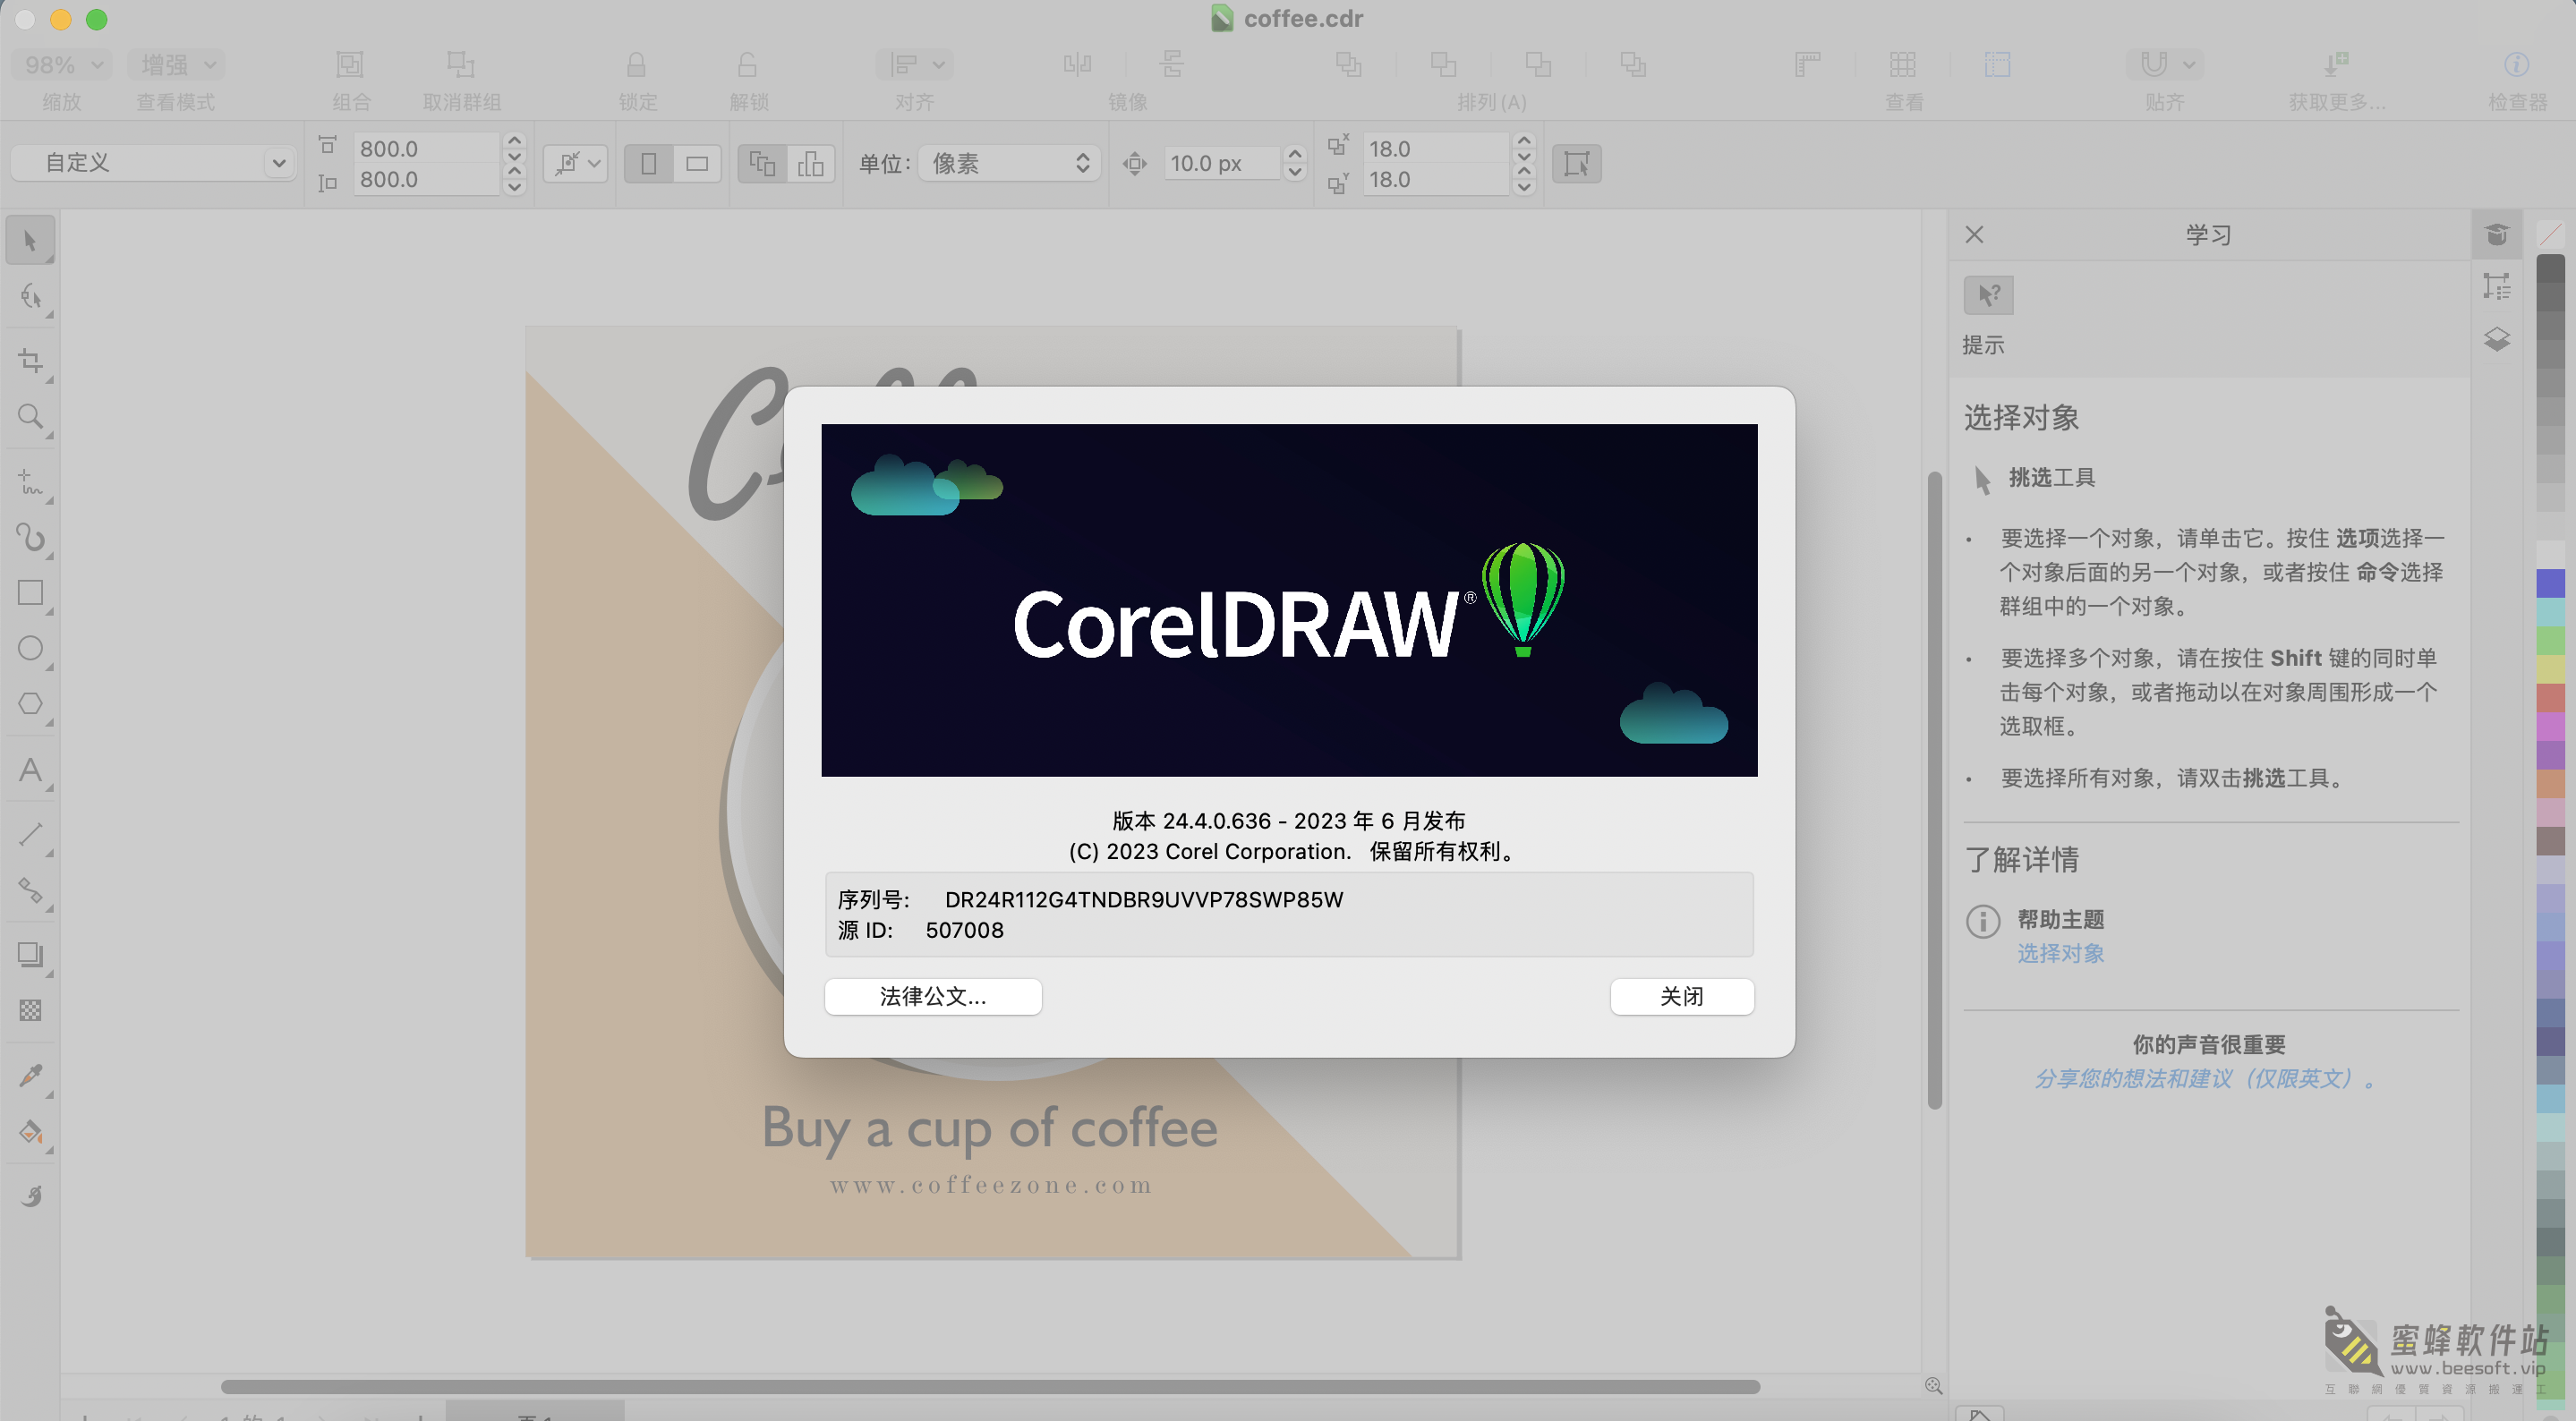
Task: Click the page width input field
Action: (427, 148)
